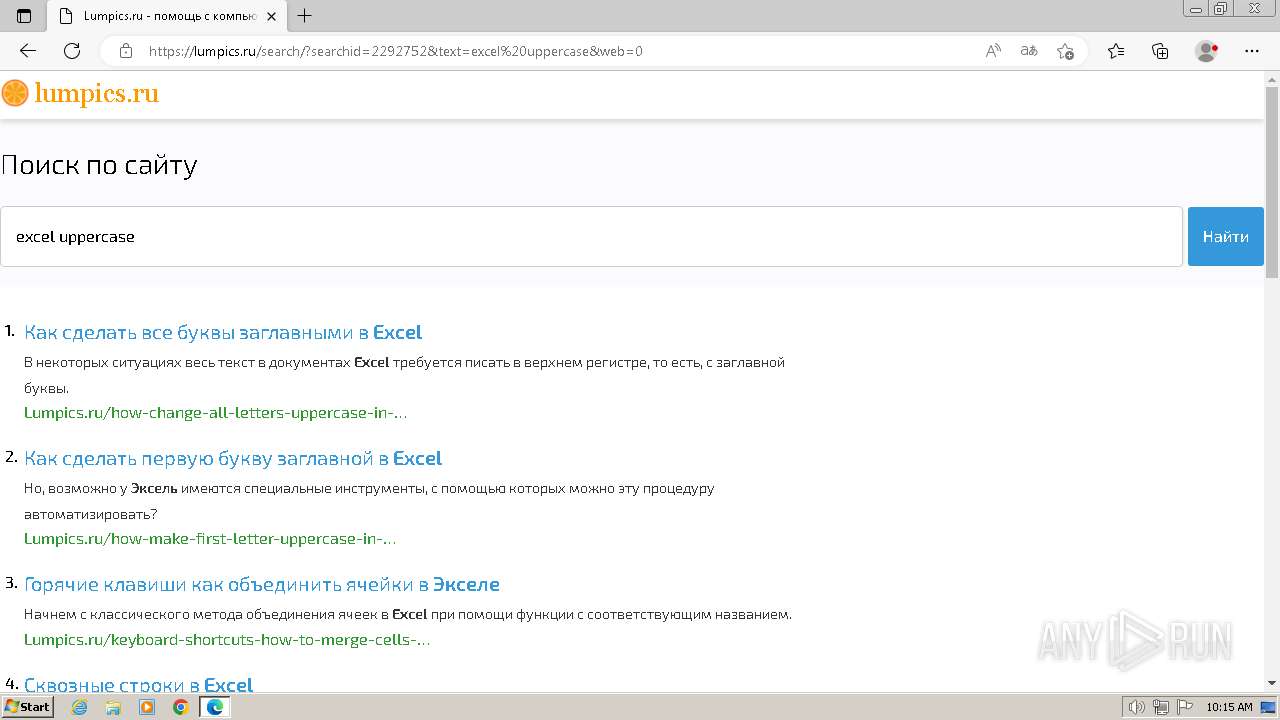The width and height of the screenshot is (1280, 720).
Task: Open media player taskbar icon
Action: click(147, 707)
